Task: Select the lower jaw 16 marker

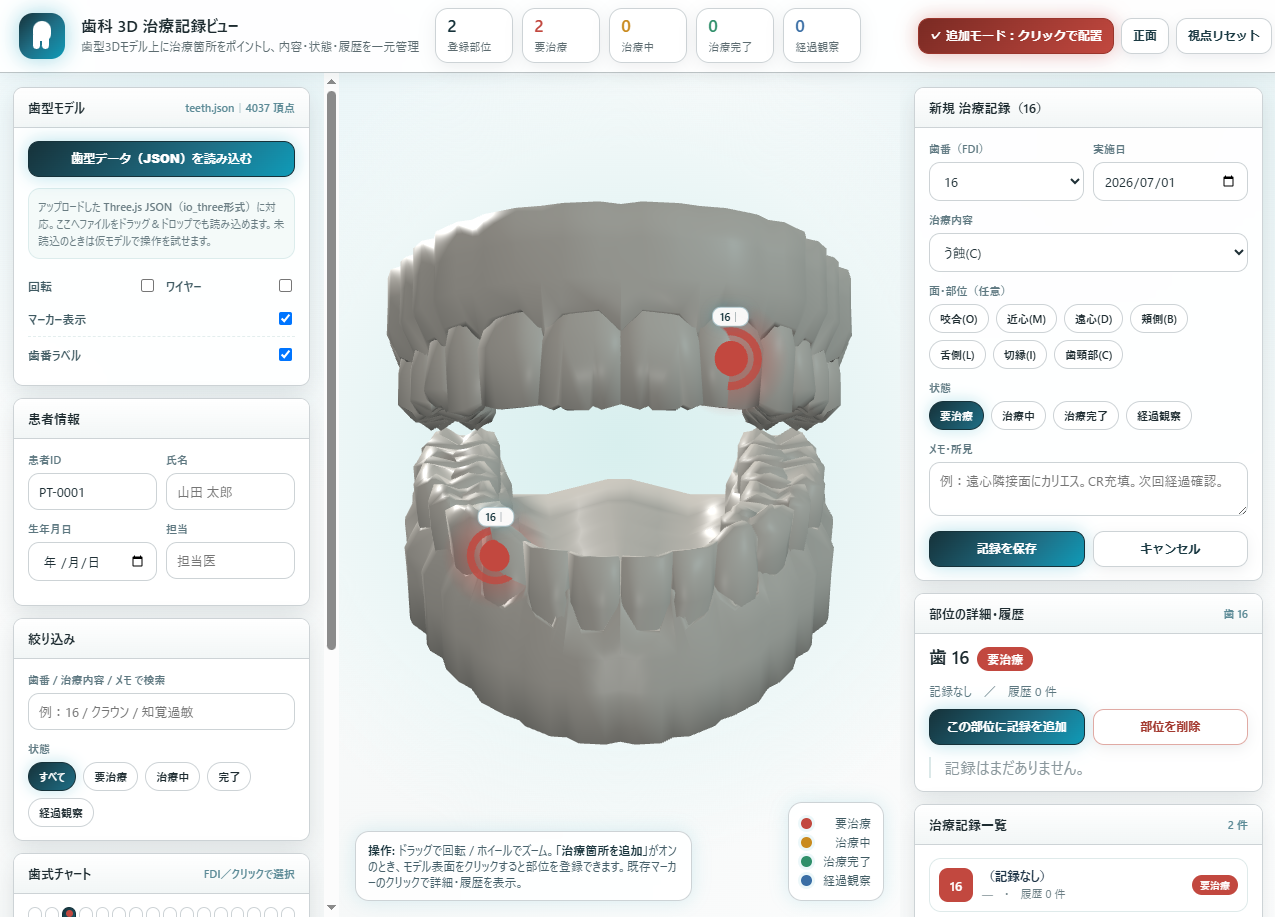Action: click(x=493, y=555)
